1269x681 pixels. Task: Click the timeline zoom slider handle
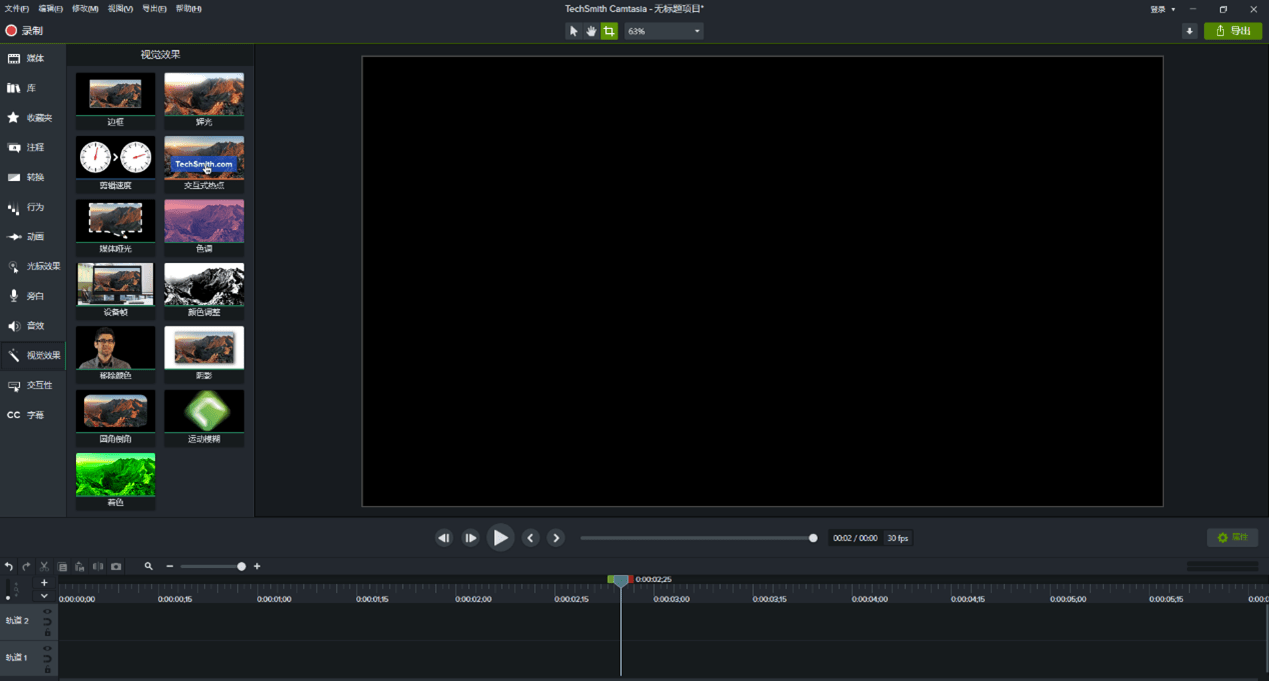point(241,567)
